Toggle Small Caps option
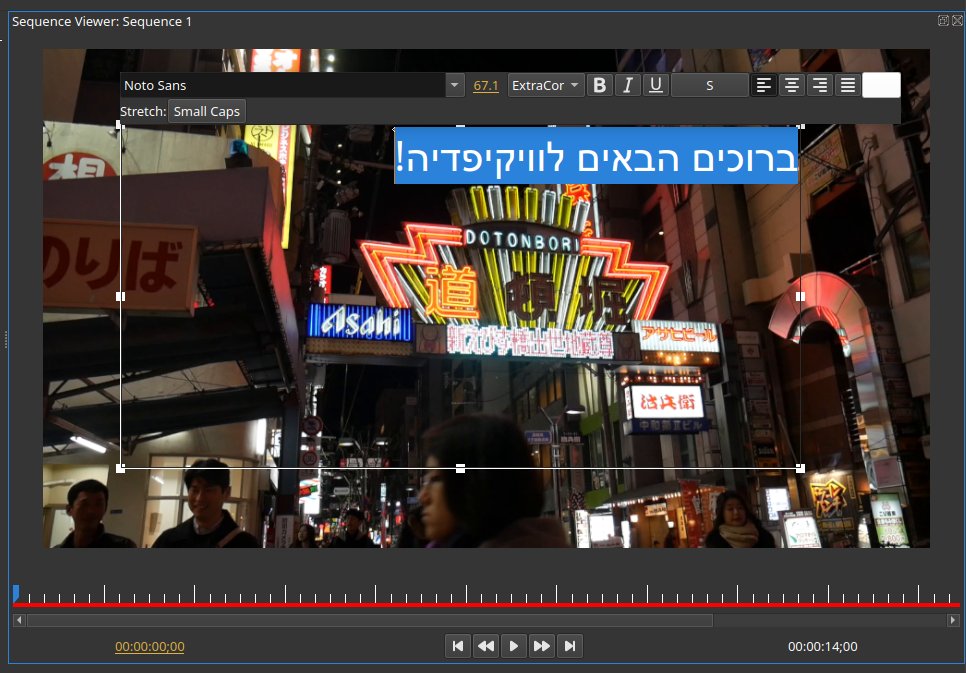The height and width of the screenshot is (673, 966). (207, 112)
